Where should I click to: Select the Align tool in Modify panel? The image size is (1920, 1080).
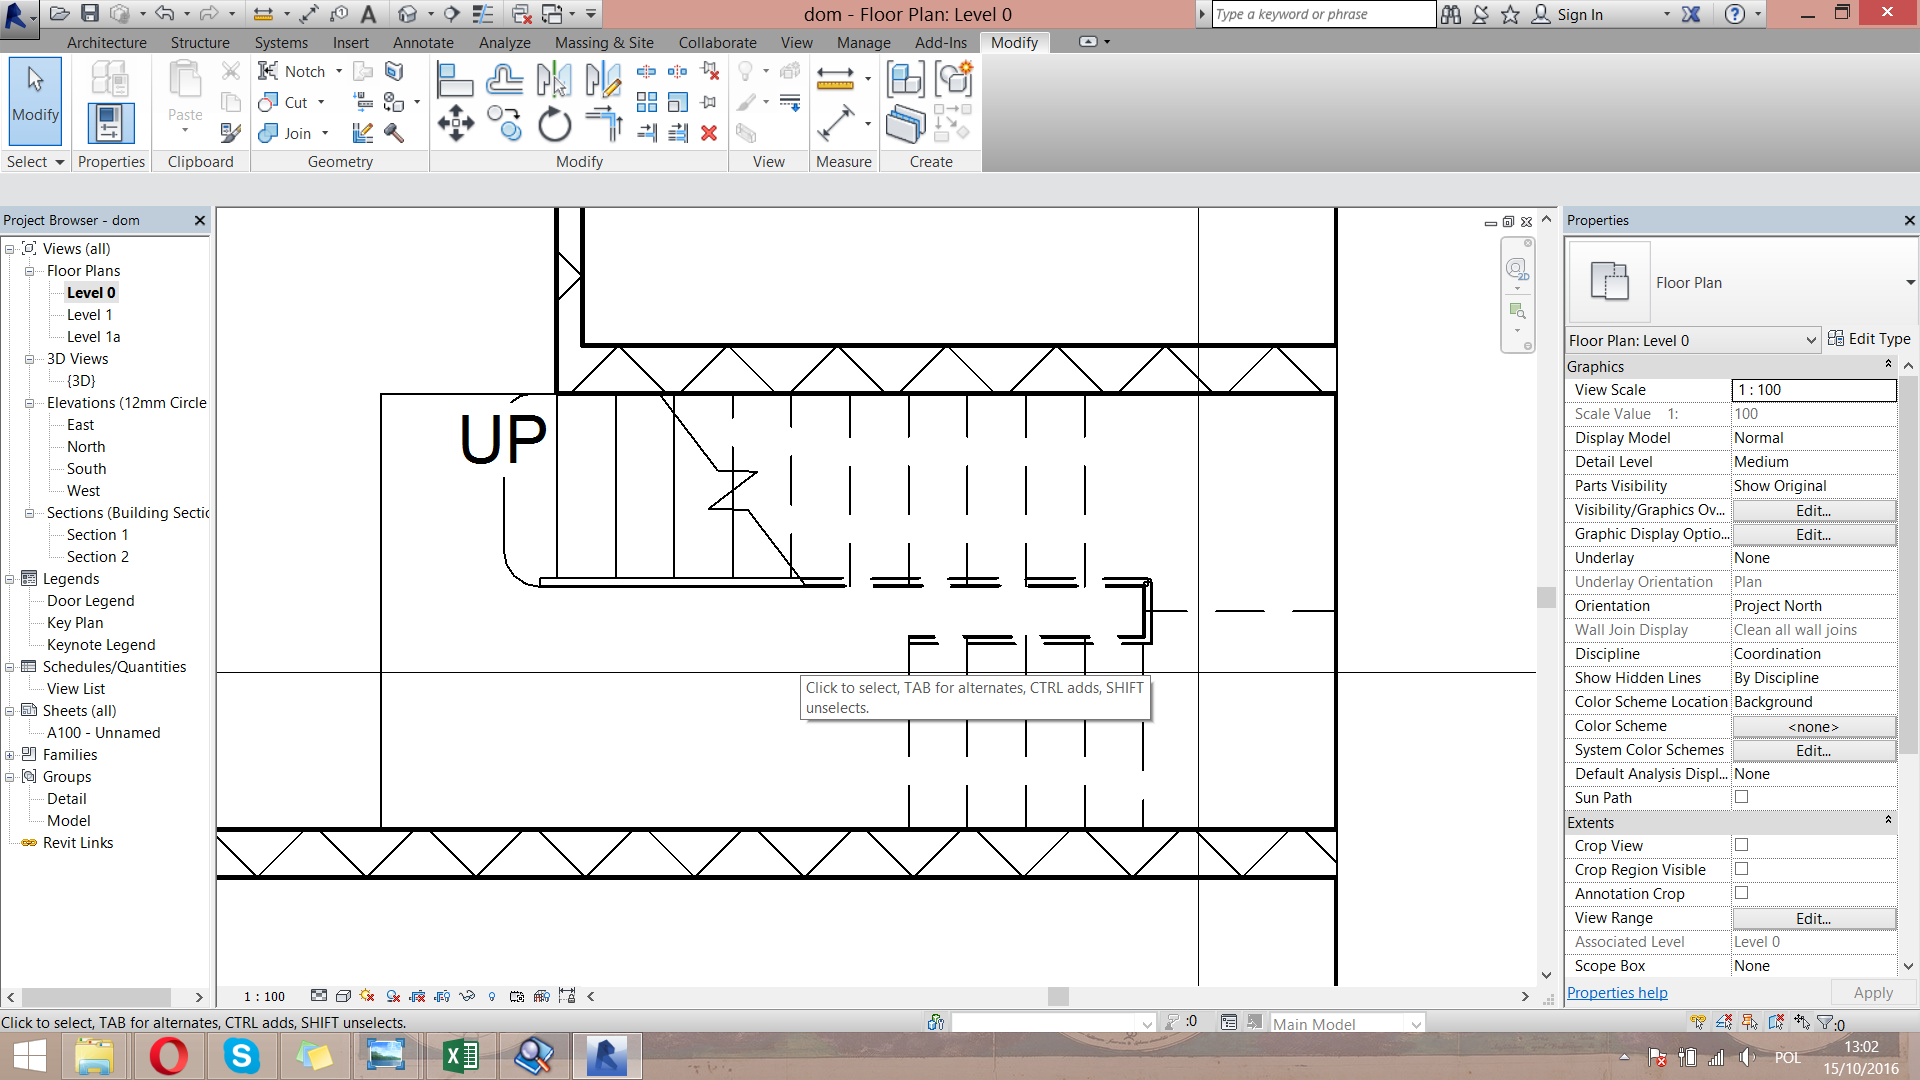coord(455,78)
